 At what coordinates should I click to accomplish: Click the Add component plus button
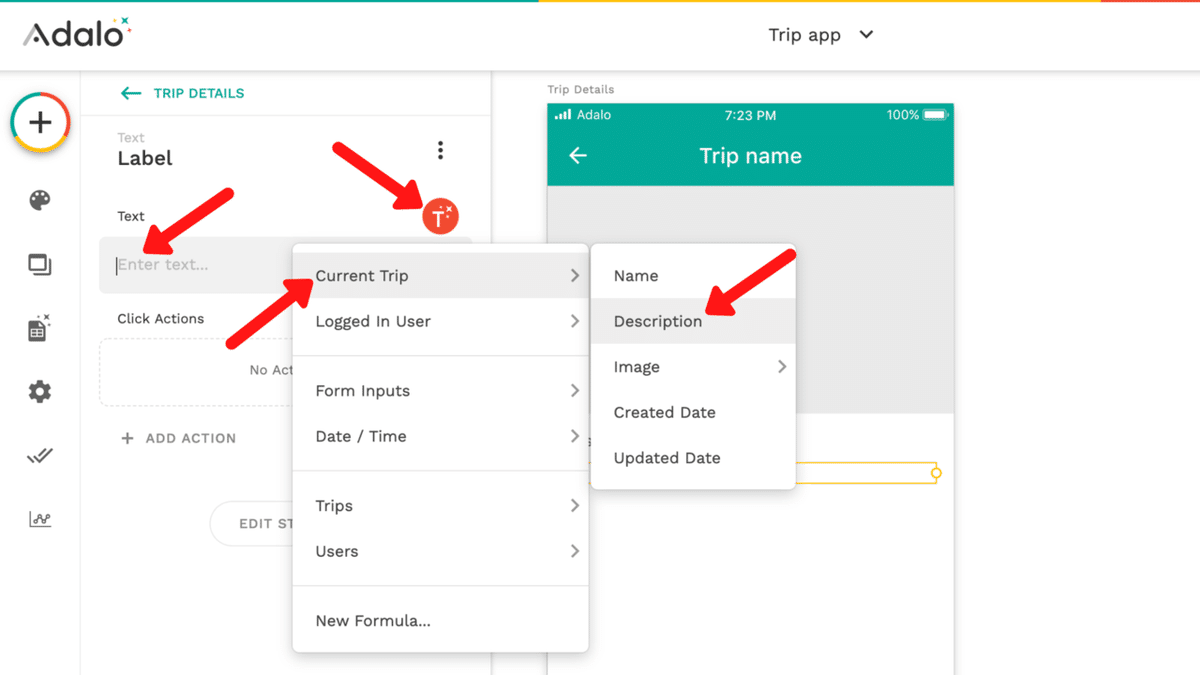[x=40, y=123]
